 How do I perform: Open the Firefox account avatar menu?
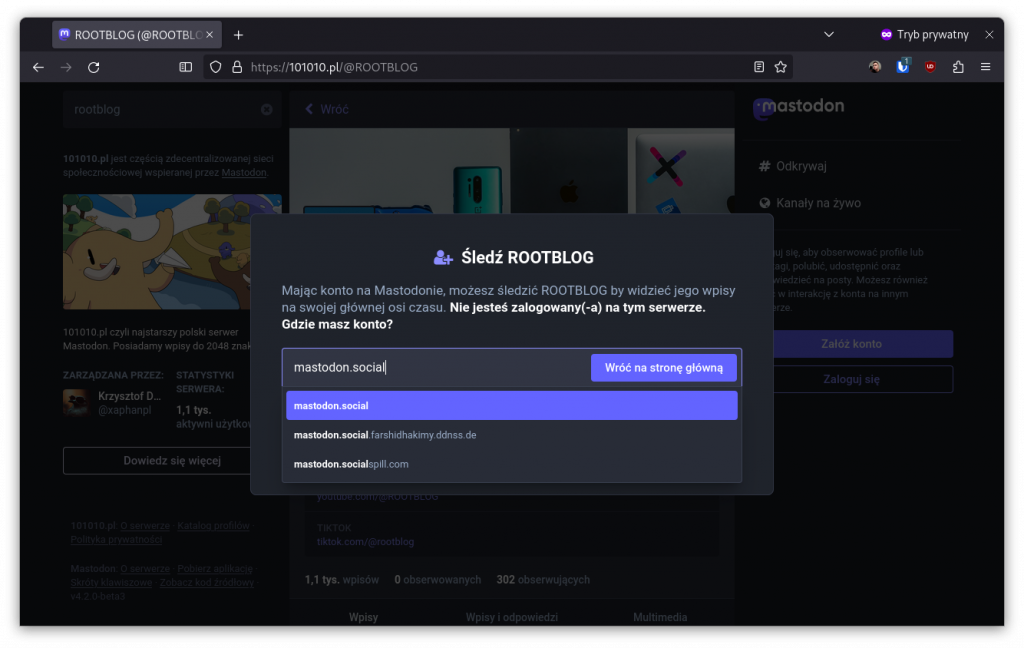(x=875, y=66)
